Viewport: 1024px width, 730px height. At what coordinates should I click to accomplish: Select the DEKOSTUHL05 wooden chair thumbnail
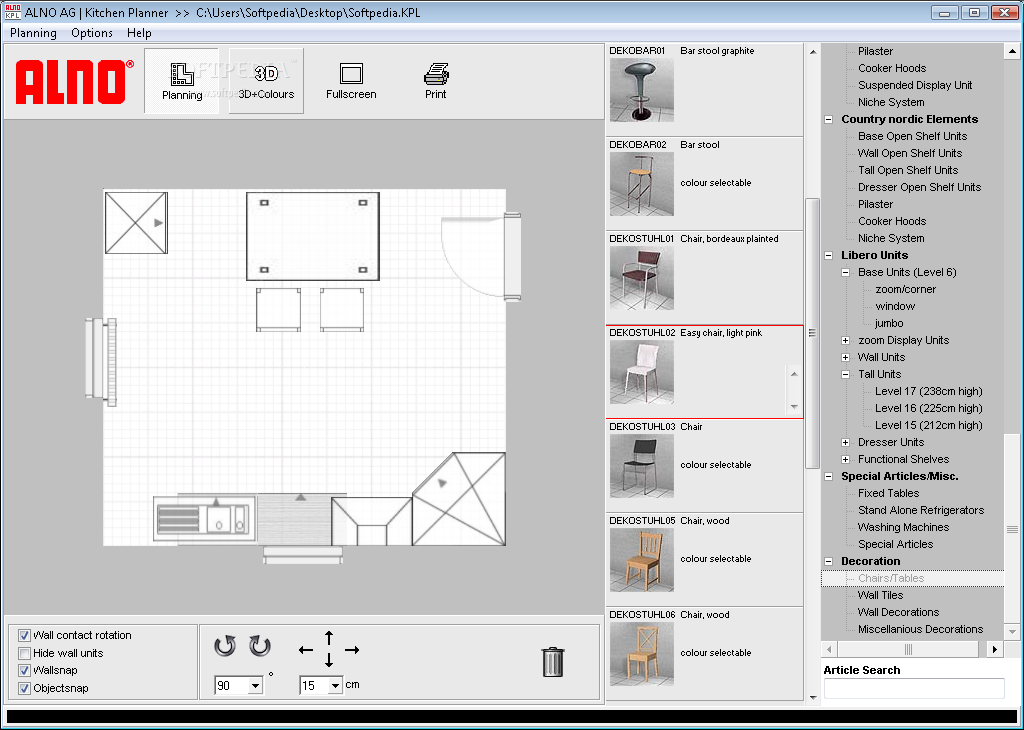point(641,558)
